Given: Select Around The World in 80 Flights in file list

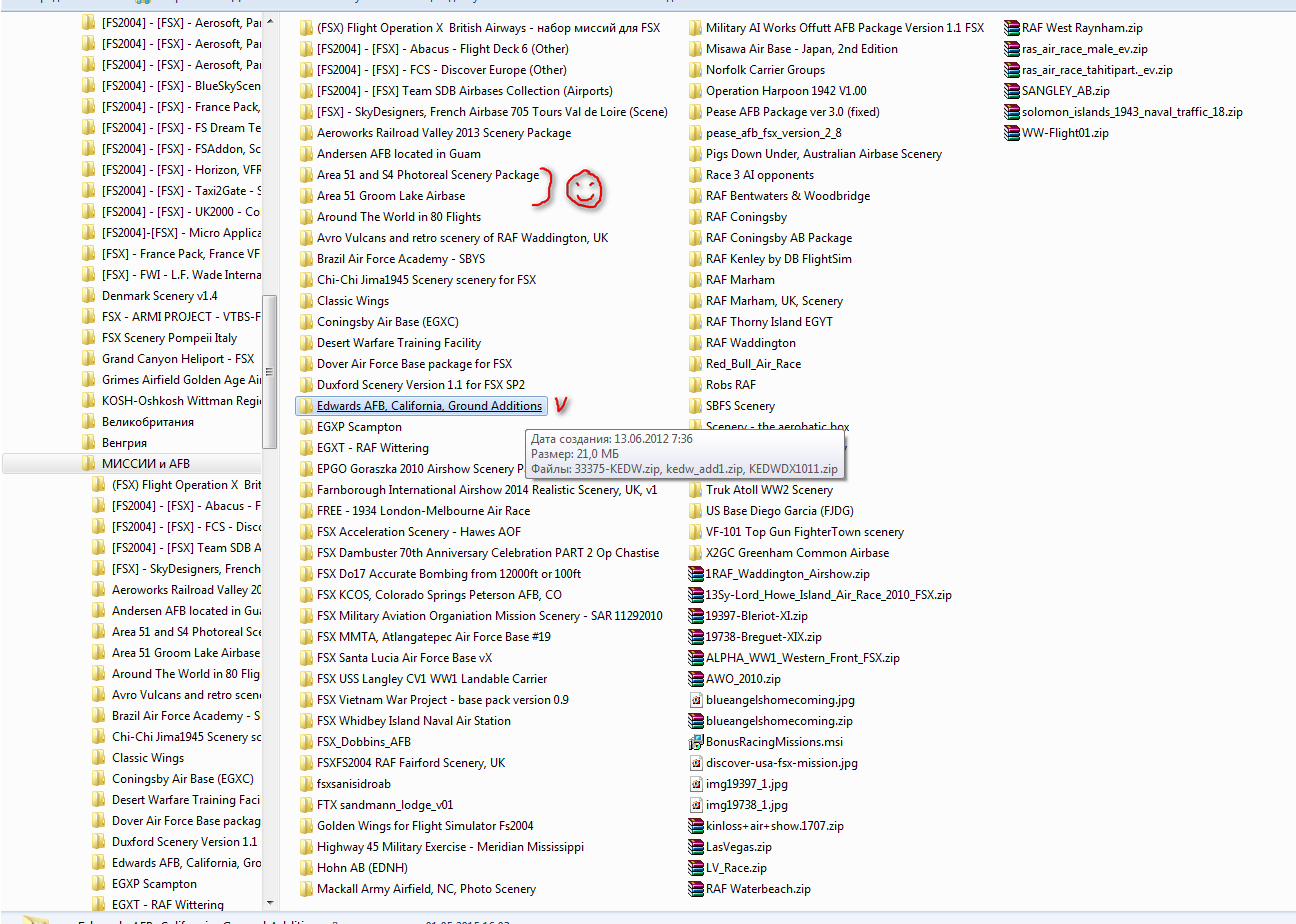Looking at the screenshot, I should pos(399,217).
